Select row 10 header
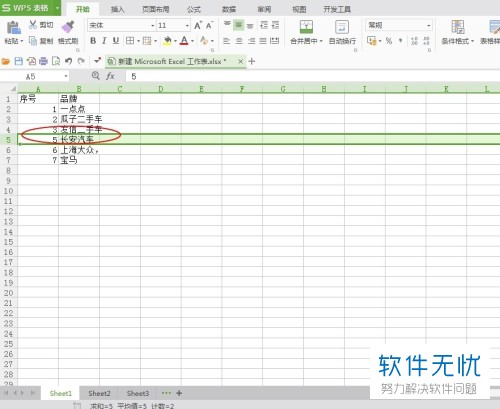Viewport: 500px width, 409px height. click(8, 191)
